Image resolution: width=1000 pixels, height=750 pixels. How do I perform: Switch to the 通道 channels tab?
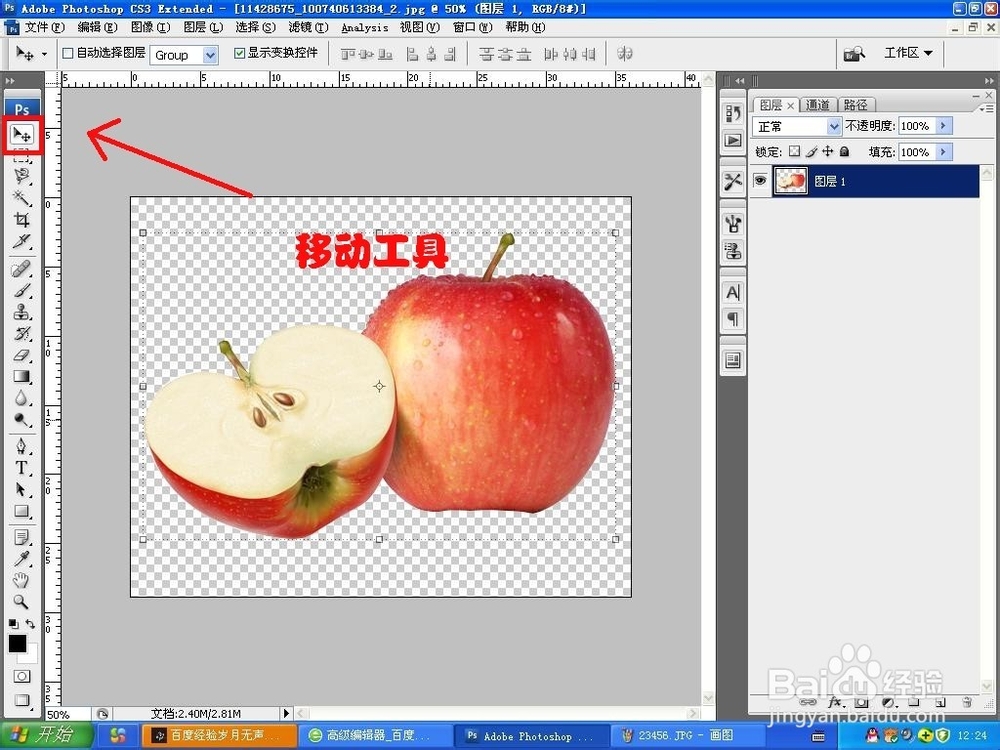click(x=816, y=104)
